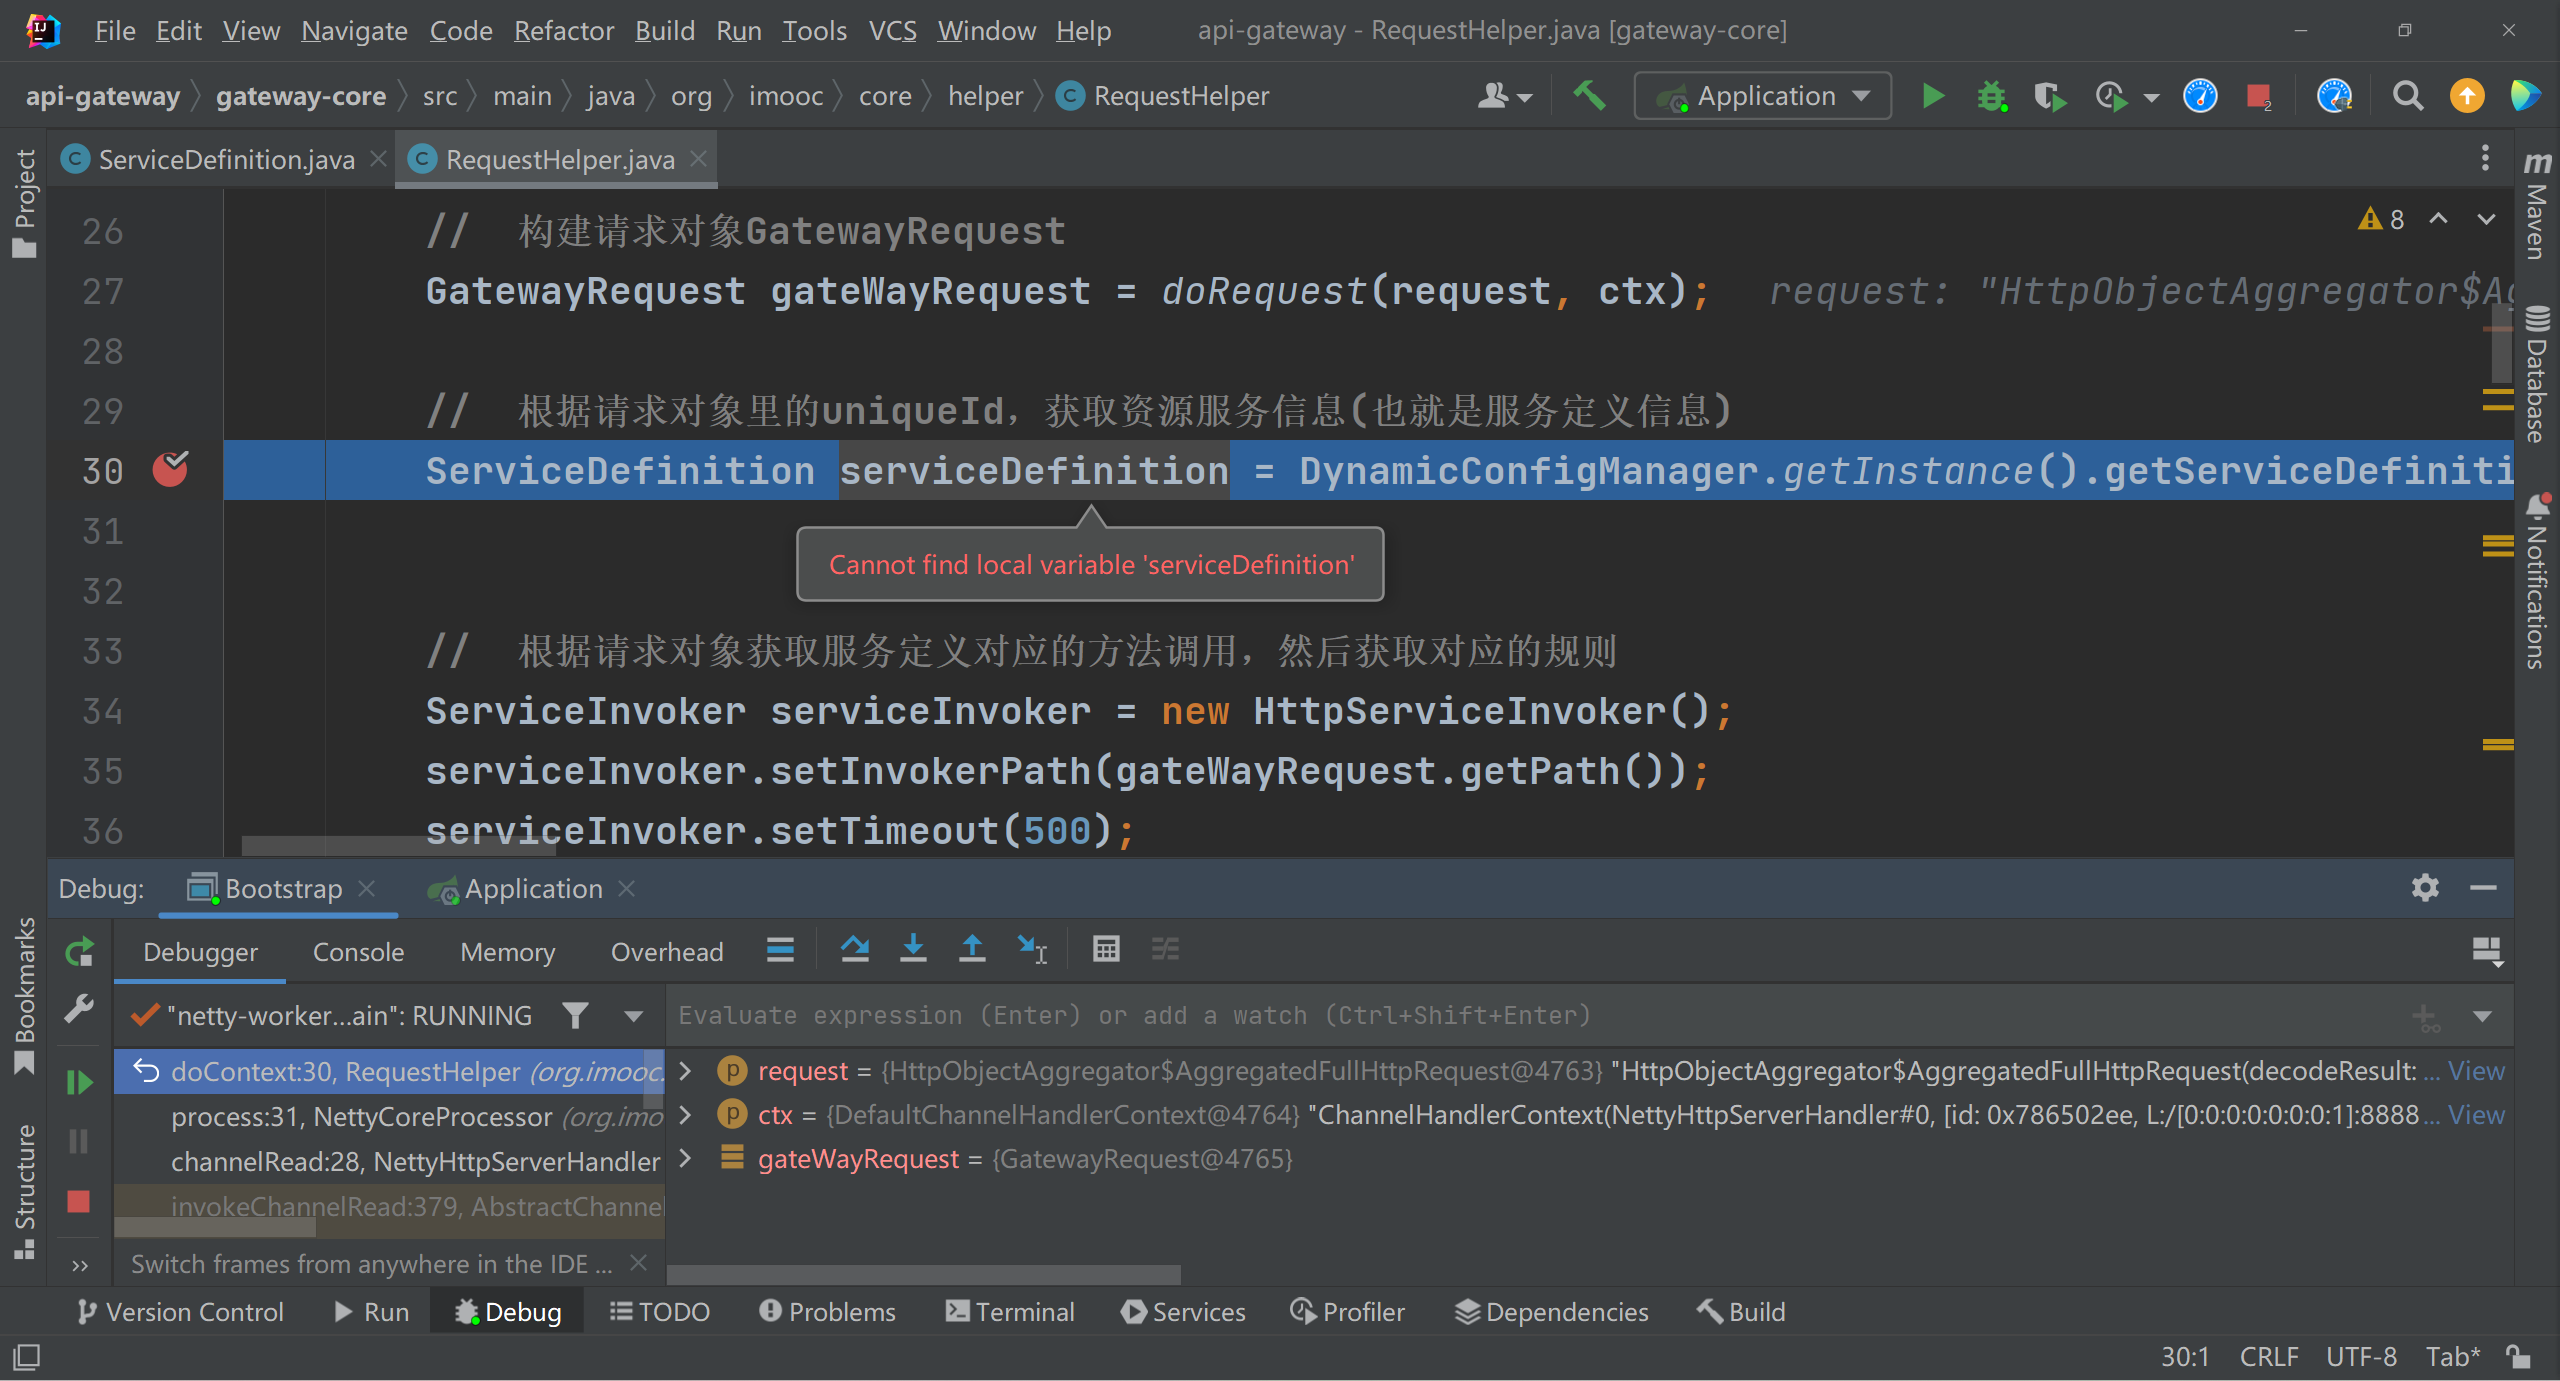Stop the running process via red square in toolbar

pyautogui.click(x=2257, y=96)
